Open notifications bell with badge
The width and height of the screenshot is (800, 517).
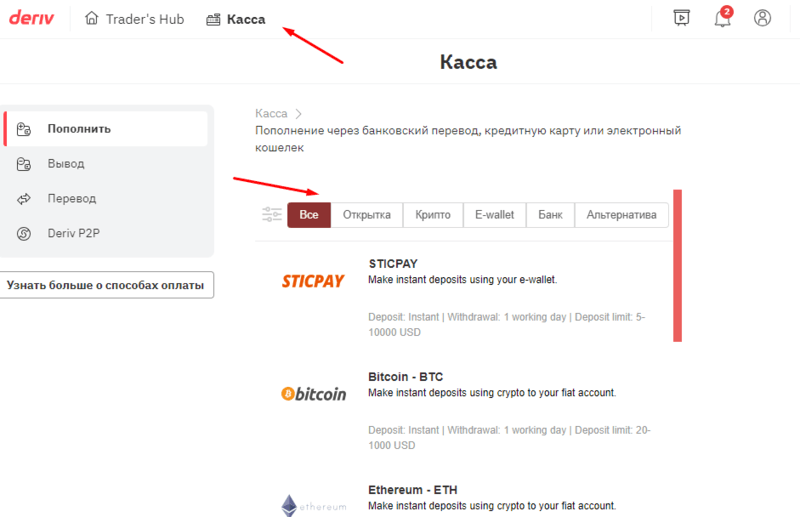click(x=723, y=17)
